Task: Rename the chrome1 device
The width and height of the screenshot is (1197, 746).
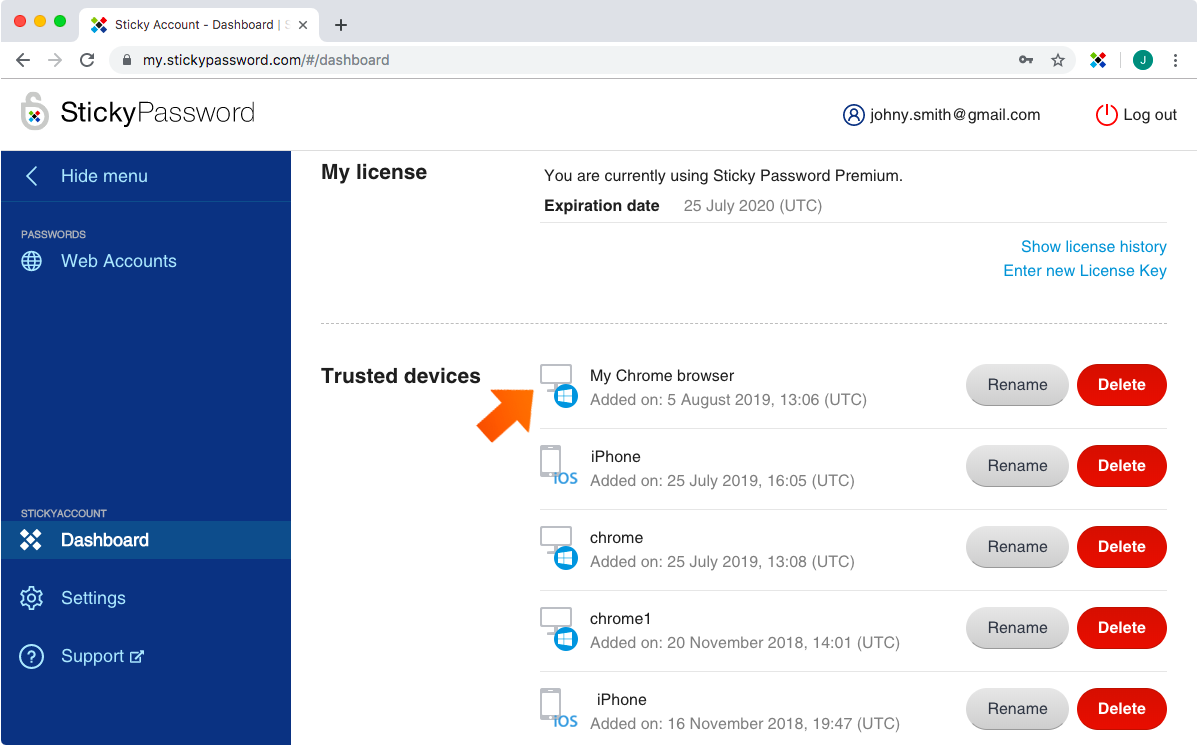Action: tap(1017, 628)
